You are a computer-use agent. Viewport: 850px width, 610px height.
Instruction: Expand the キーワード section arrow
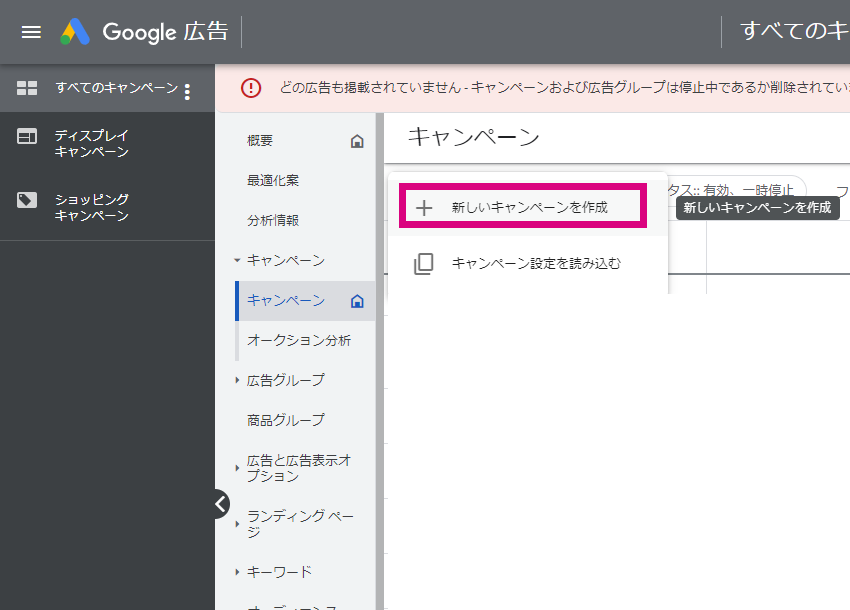[237, 572]
